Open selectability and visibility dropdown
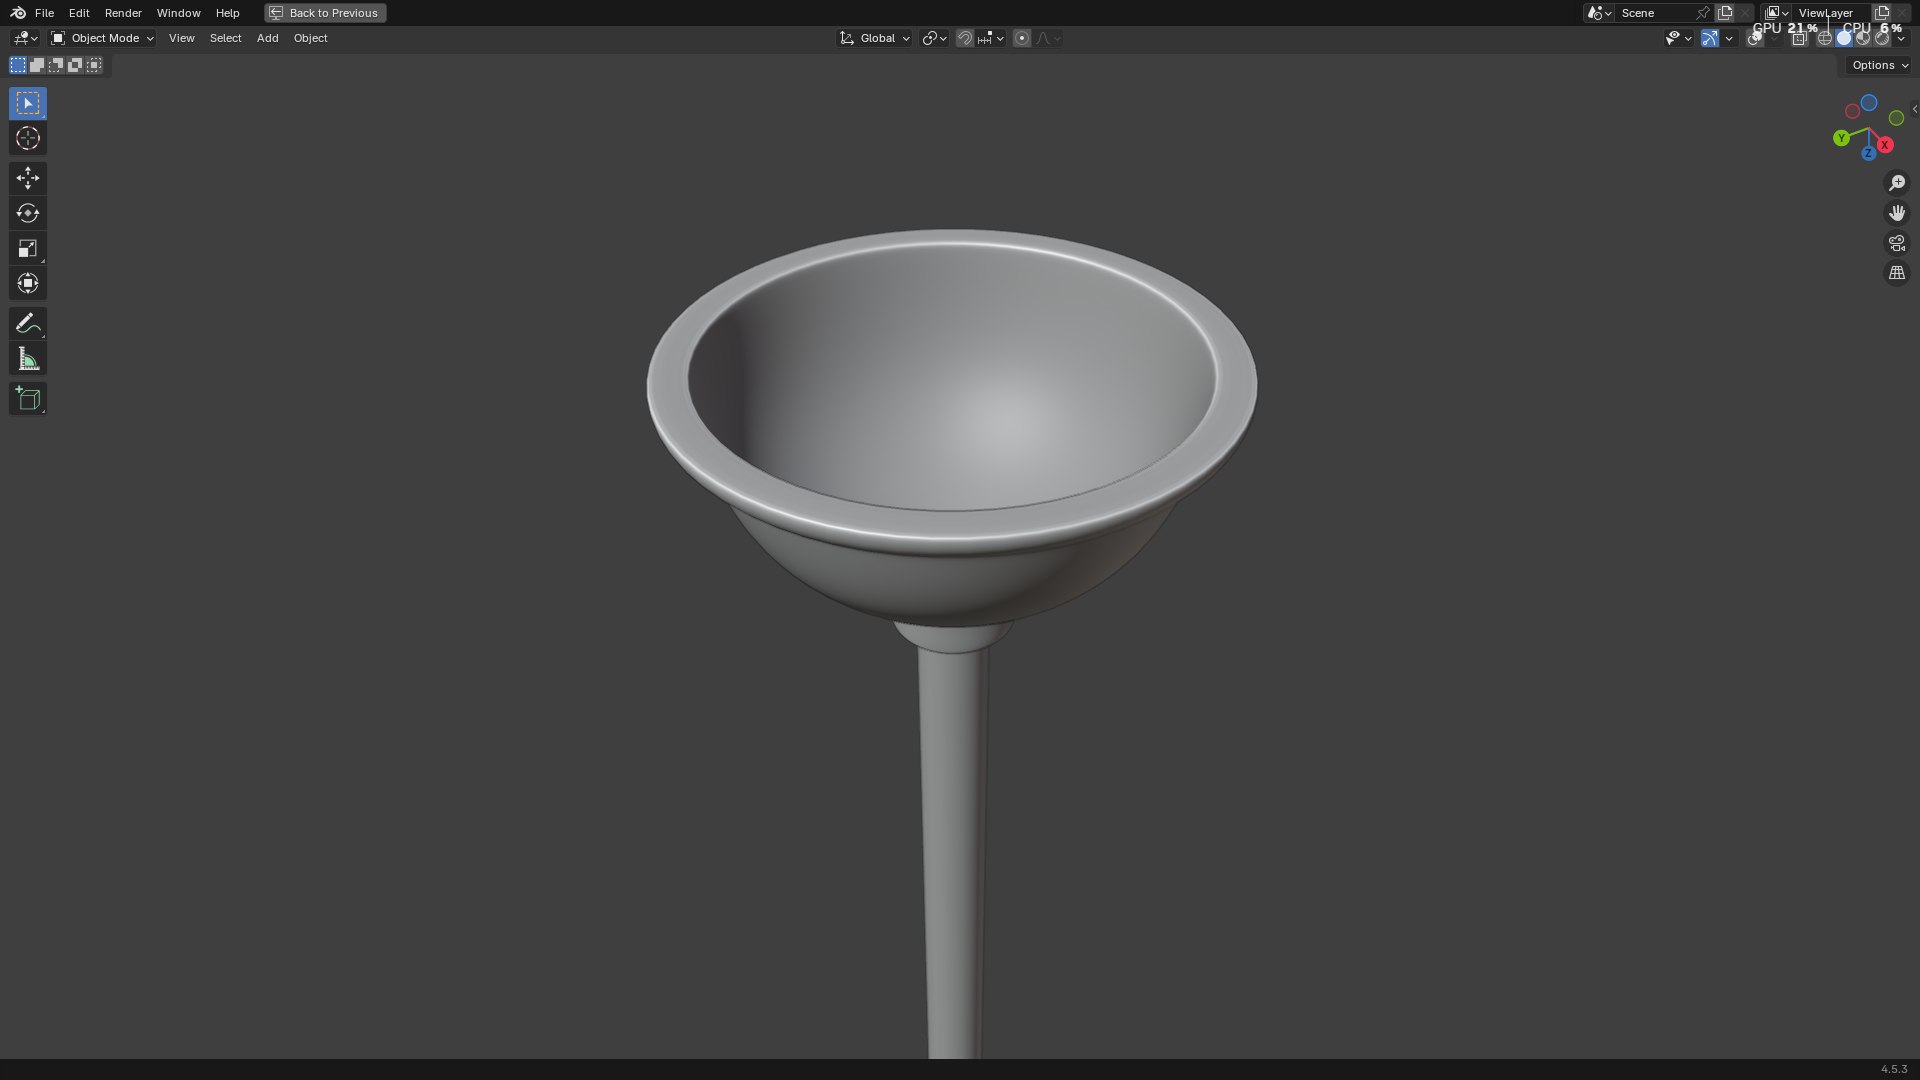 click(1678, 38)
